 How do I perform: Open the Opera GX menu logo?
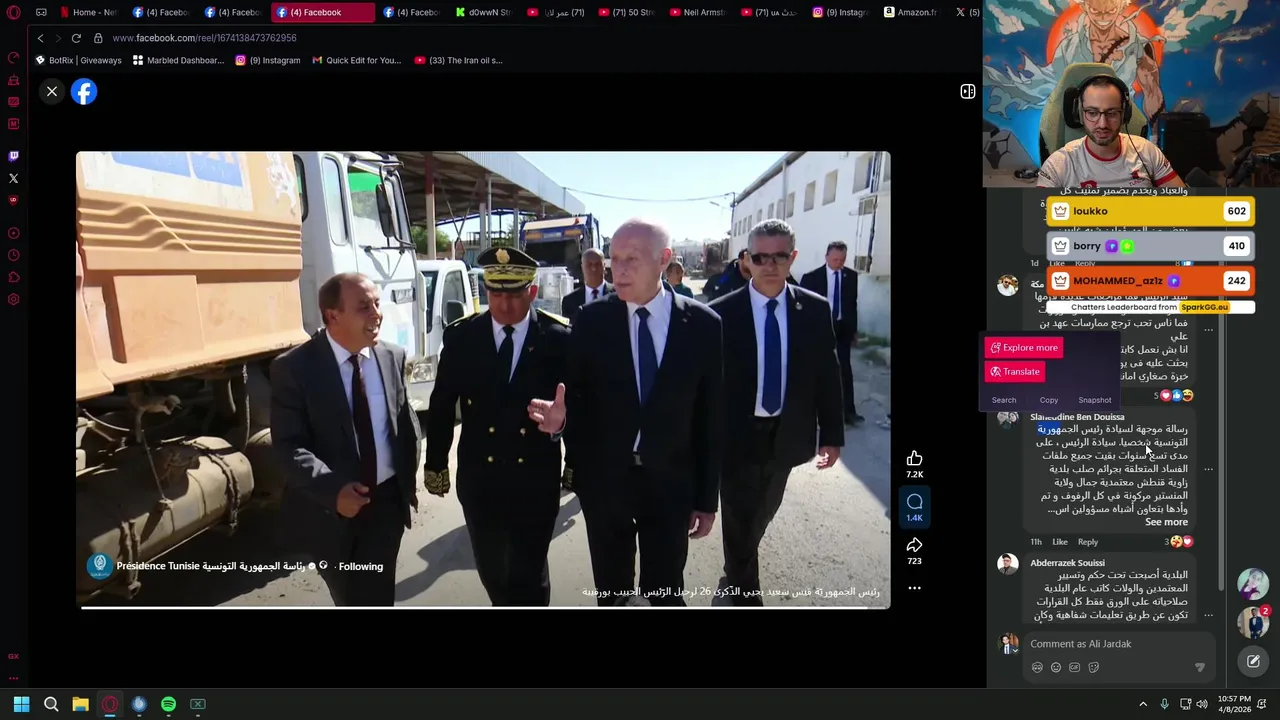pyautogui.click(x=13, y=12)
